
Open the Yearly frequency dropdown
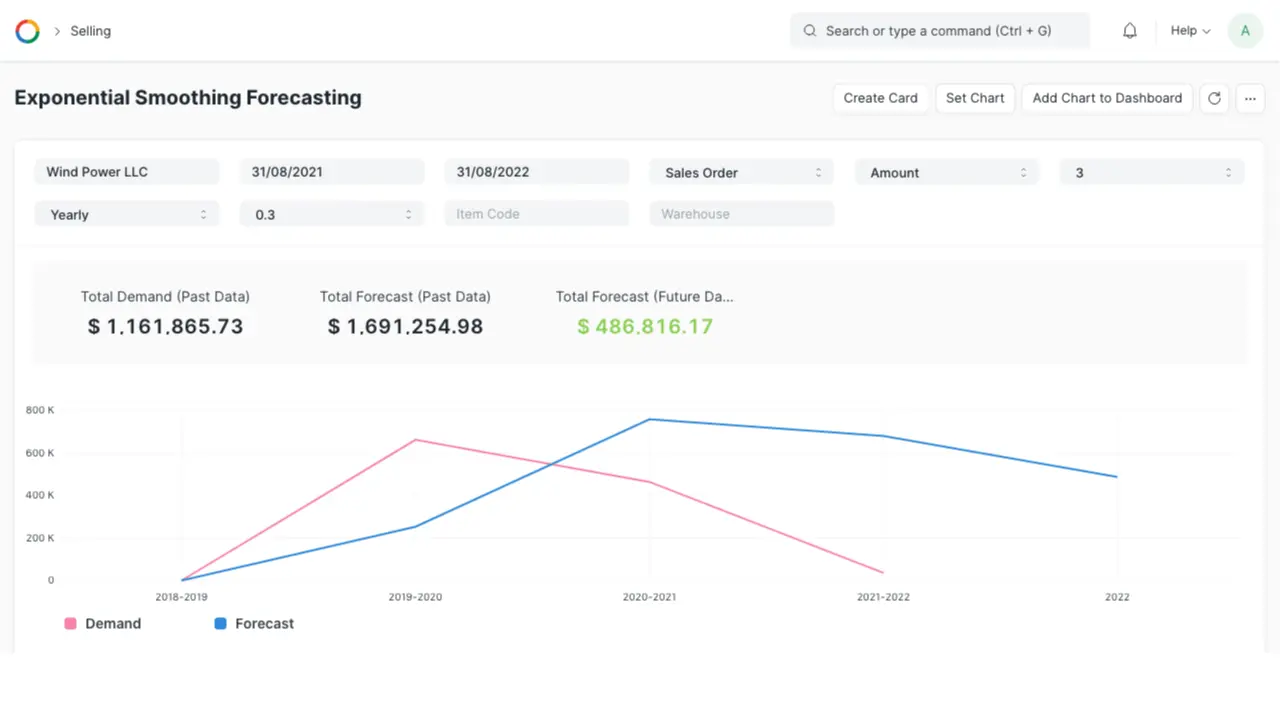(127, 214)
